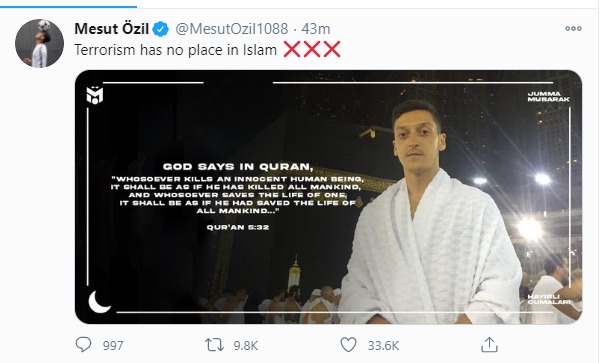Viewport: 601px width, 363px height.
Task: Click the 9.8K retweets count
Action: (x=246, y=346)
